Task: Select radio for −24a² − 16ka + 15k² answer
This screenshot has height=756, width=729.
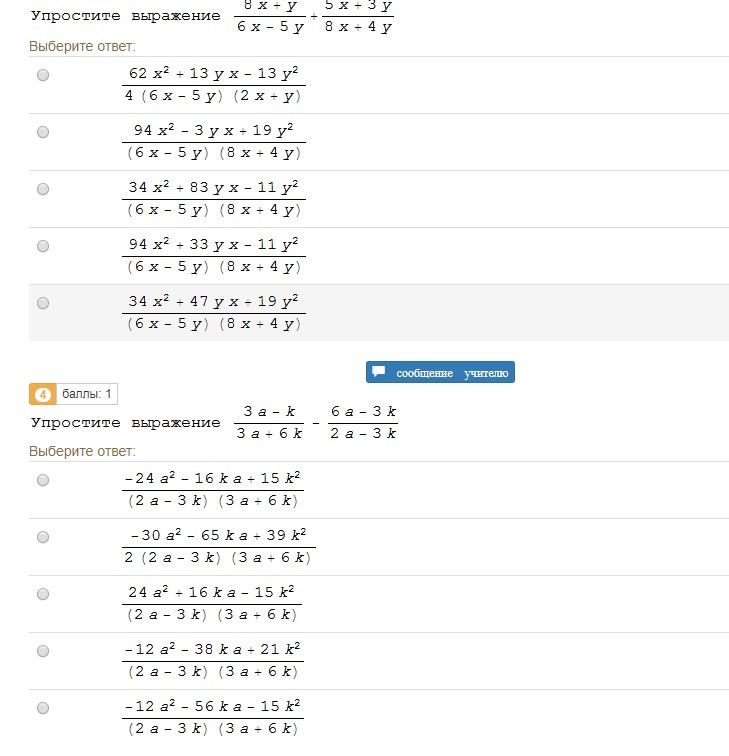Action: [43, 480]
